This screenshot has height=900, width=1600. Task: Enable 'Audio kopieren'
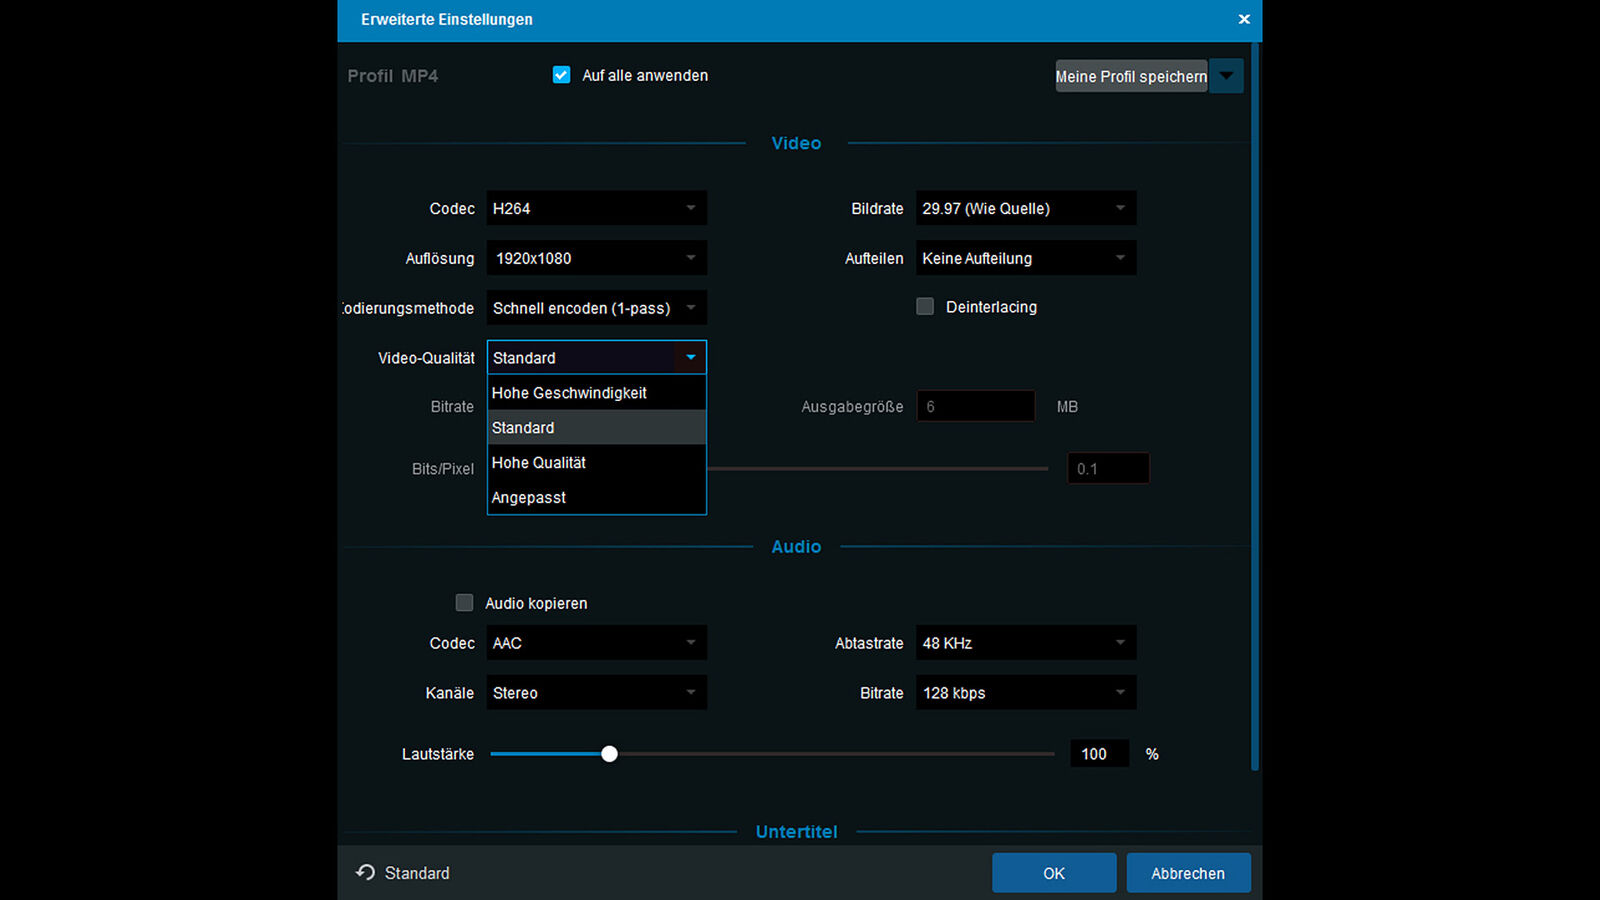click(x=464, y=602)
